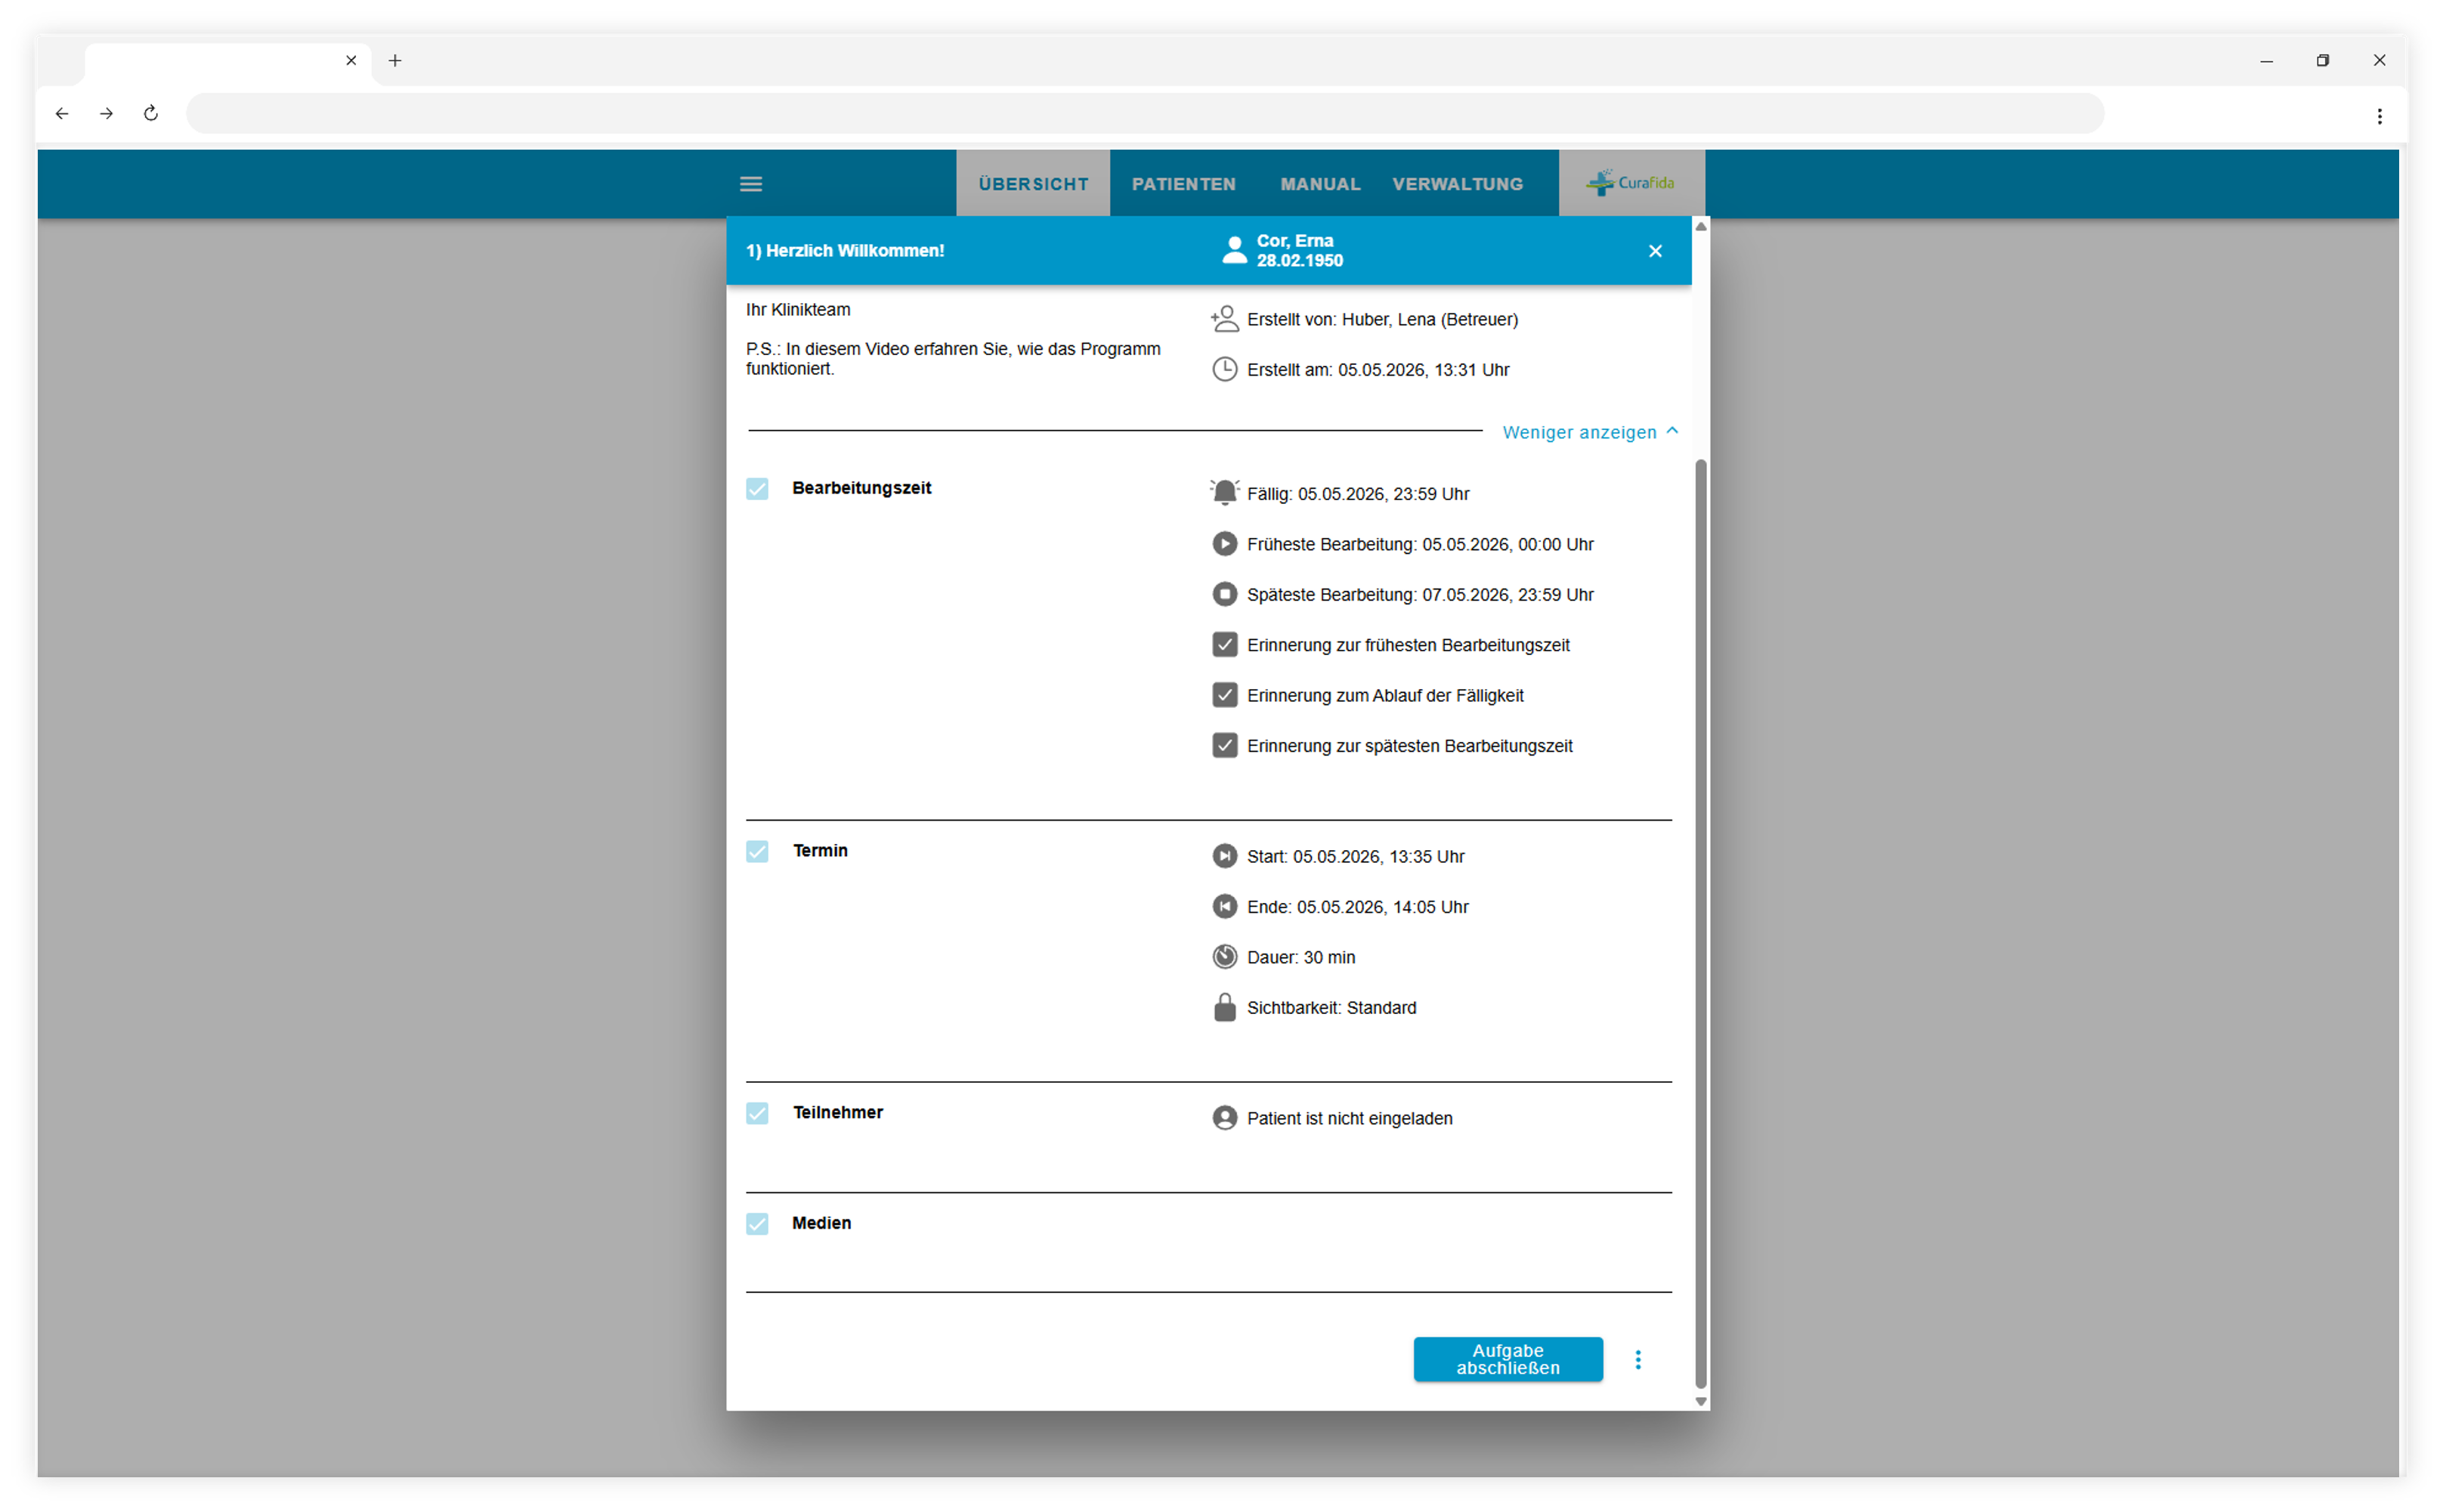Reload the browser page
The image size is (2443, 1512).
(x=151, y=113)
